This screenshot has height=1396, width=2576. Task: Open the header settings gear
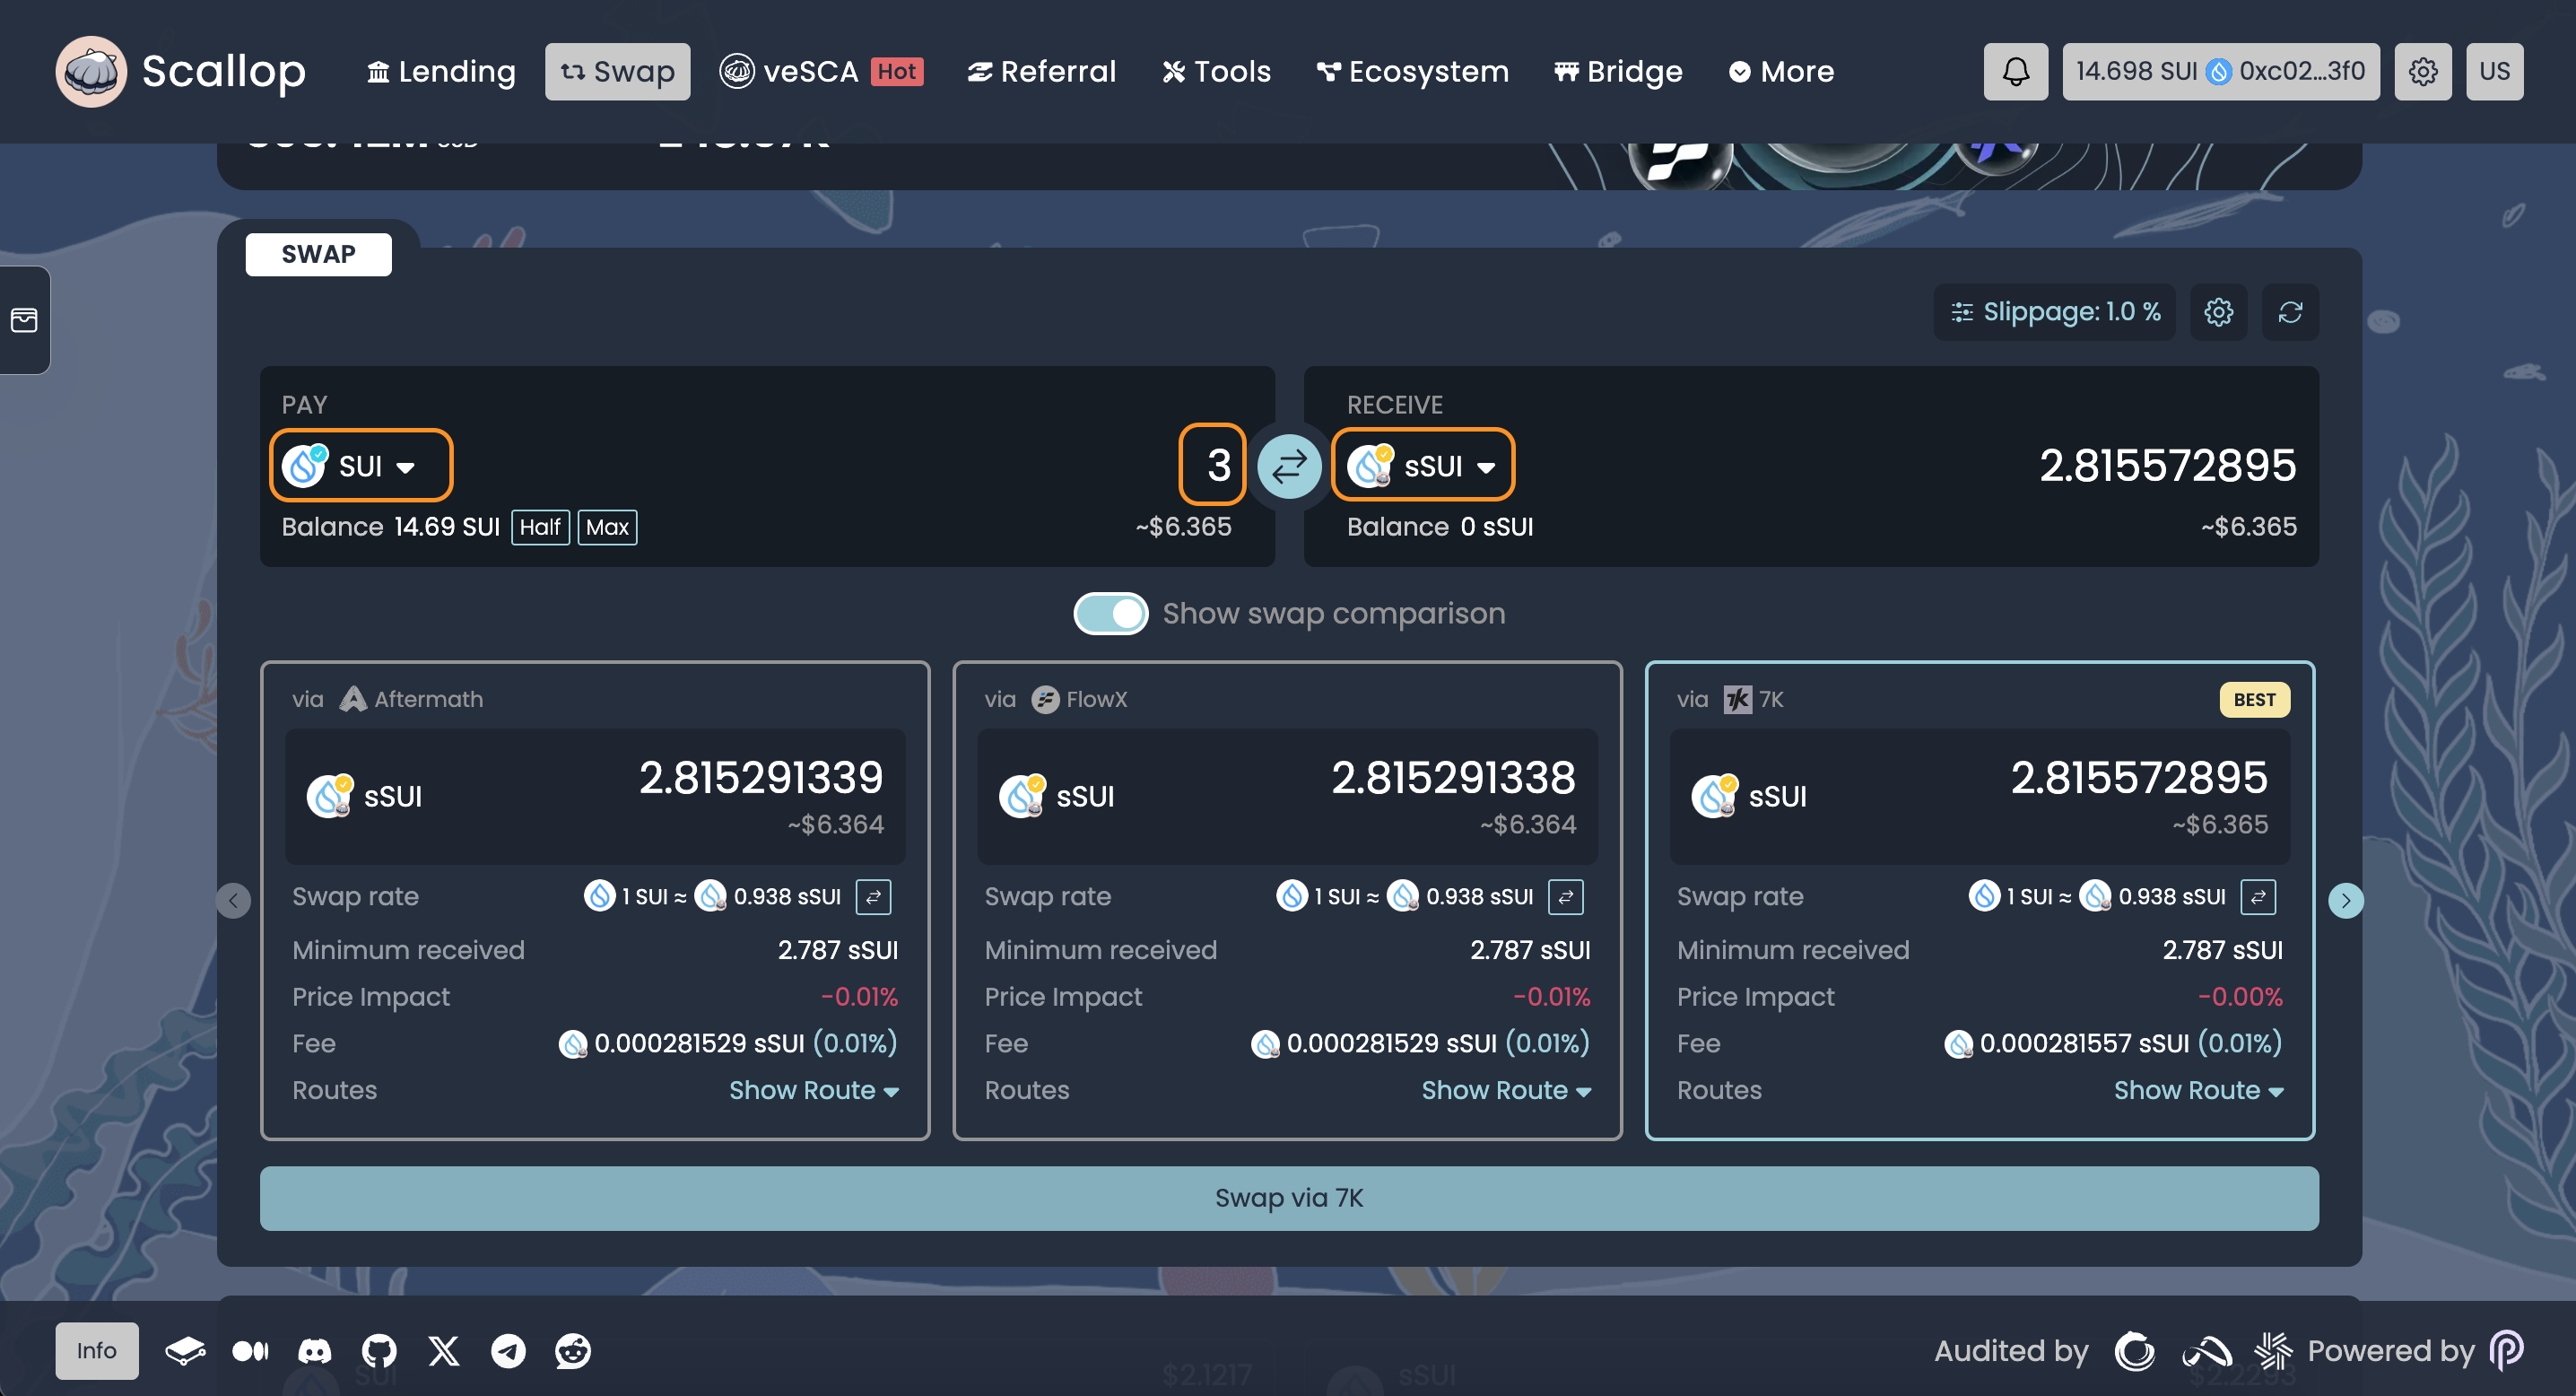coord(2422,71)
